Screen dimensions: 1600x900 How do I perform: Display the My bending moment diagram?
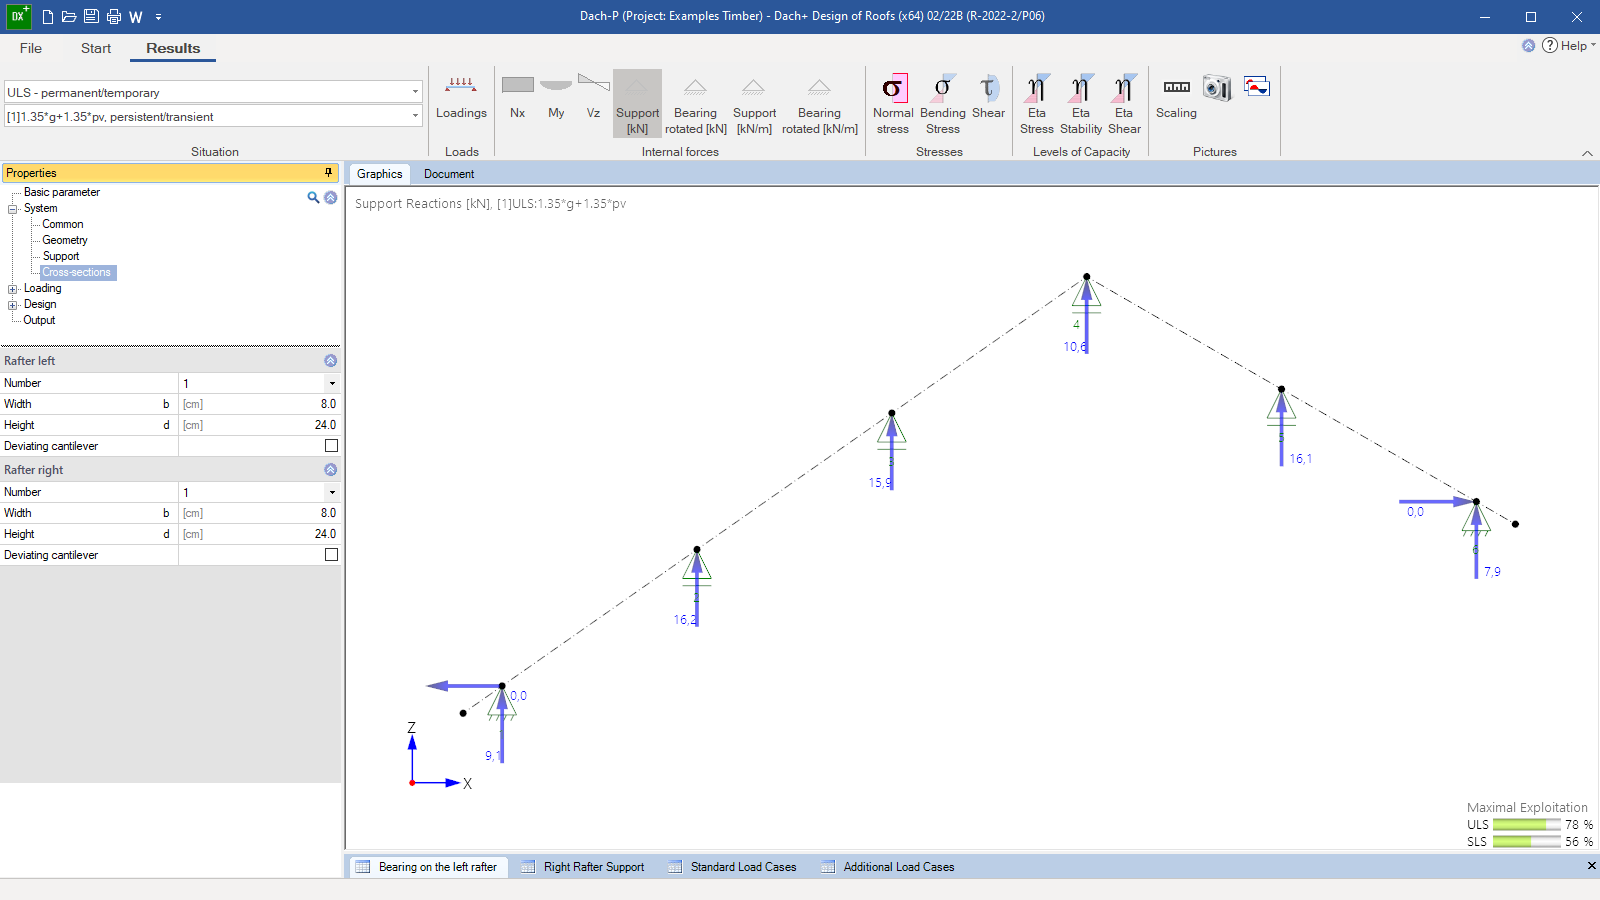(556, 98)
